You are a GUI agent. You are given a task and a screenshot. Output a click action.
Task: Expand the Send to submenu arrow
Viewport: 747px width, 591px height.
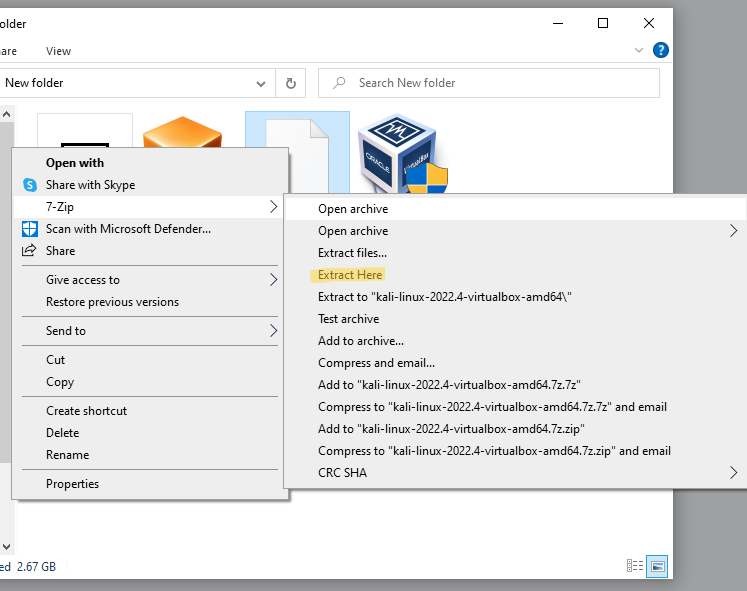click(x=274, y=331)
